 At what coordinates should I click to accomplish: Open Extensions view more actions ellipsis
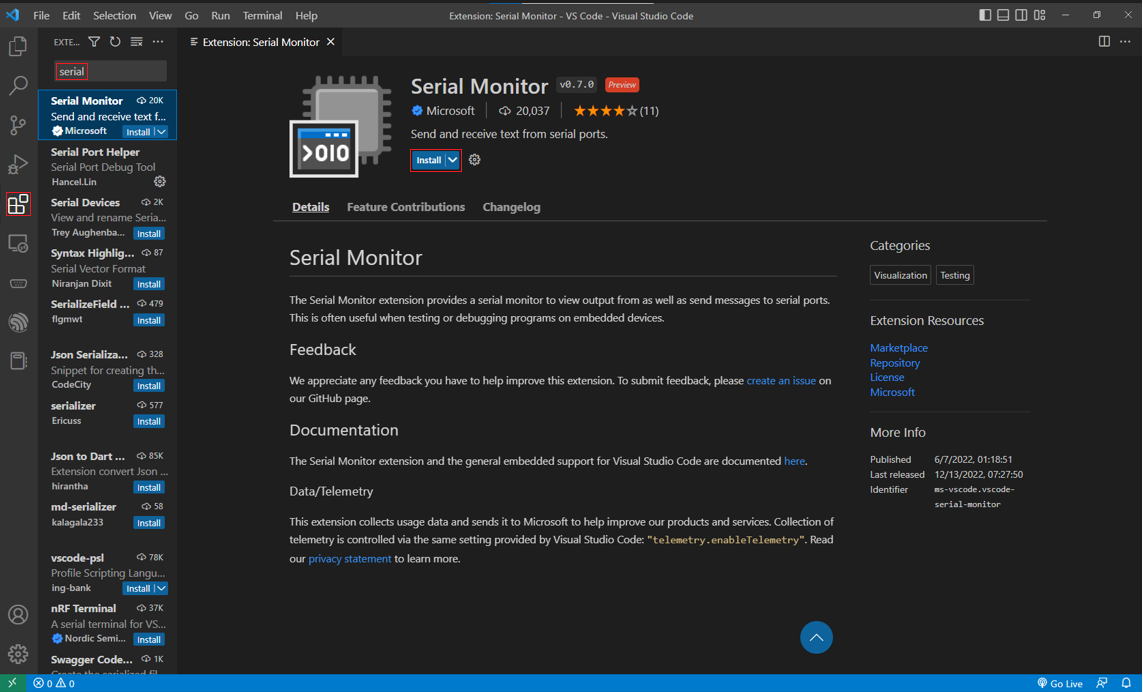[157, 42]
